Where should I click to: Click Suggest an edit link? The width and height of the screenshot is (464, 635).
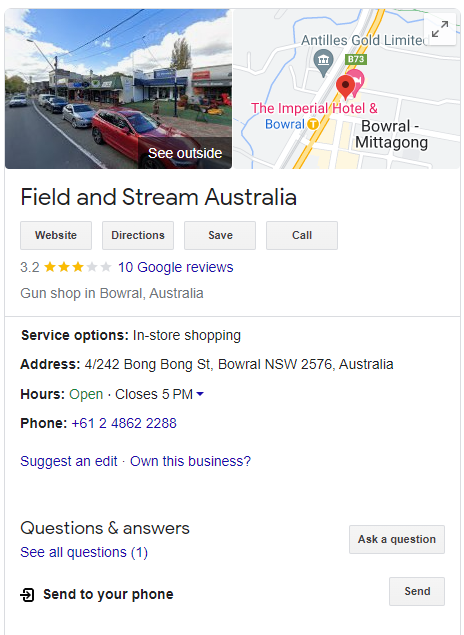click(x=69, y=461)
